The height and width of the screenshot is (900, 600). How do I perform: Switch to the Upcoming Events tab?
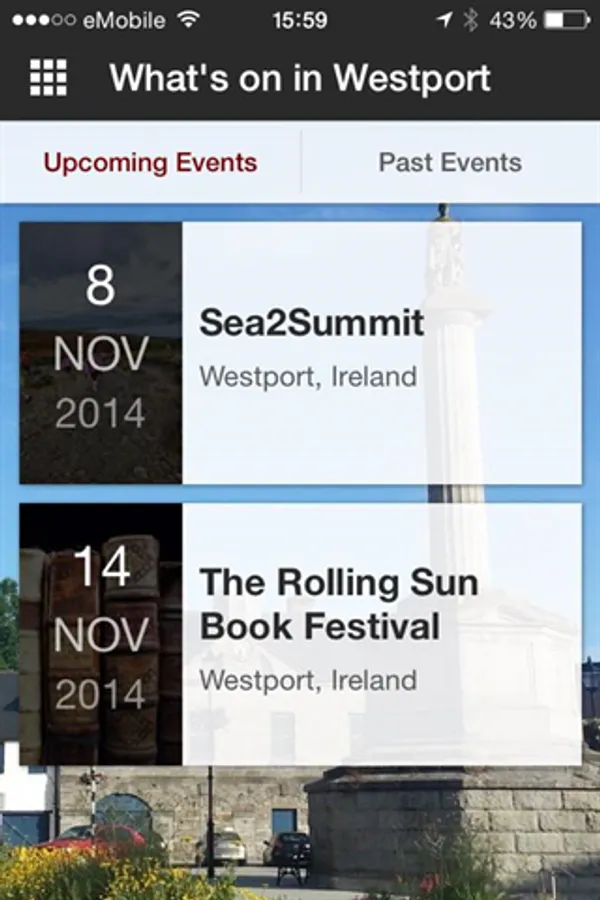tap(150, 163)
